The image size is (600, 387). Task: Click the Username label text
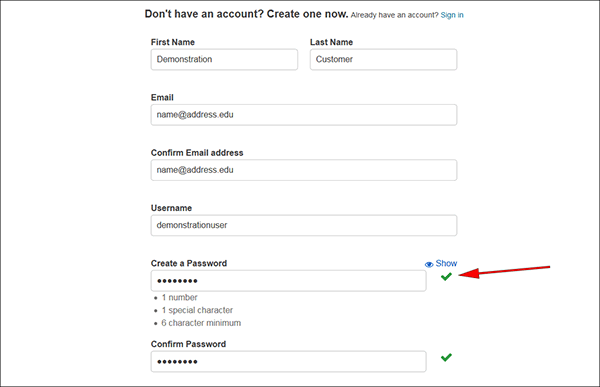pos(171,208)
